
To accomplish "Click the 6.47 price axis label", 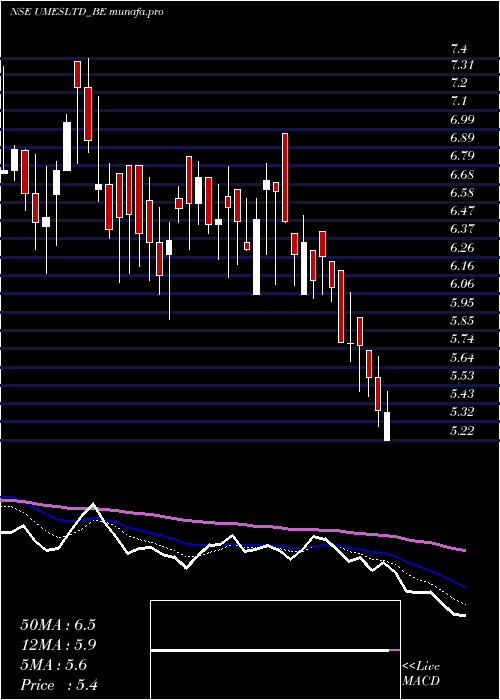I will pos(462,210).
